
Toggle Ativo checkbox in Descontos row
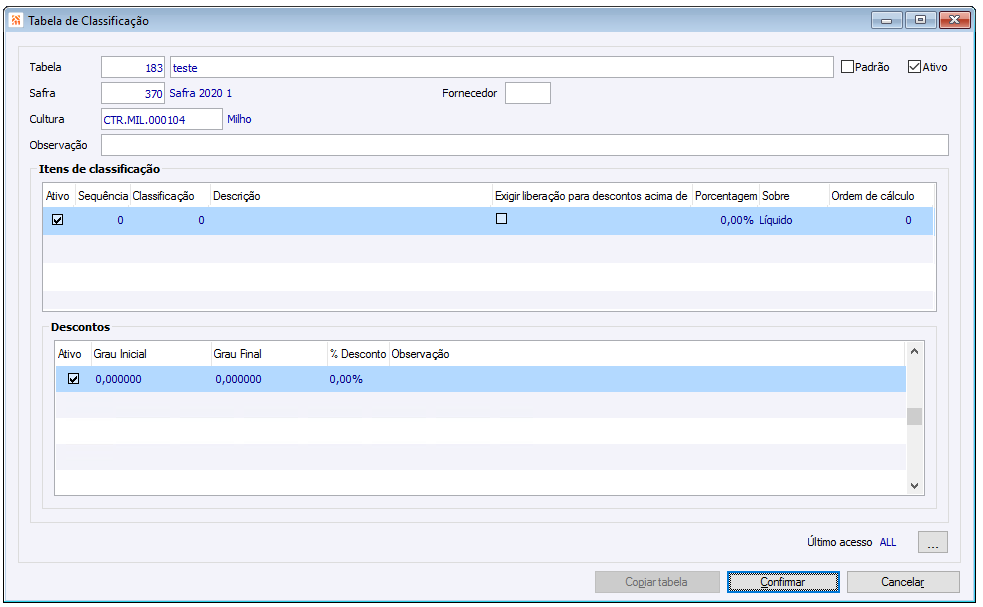tap(73, 379)
